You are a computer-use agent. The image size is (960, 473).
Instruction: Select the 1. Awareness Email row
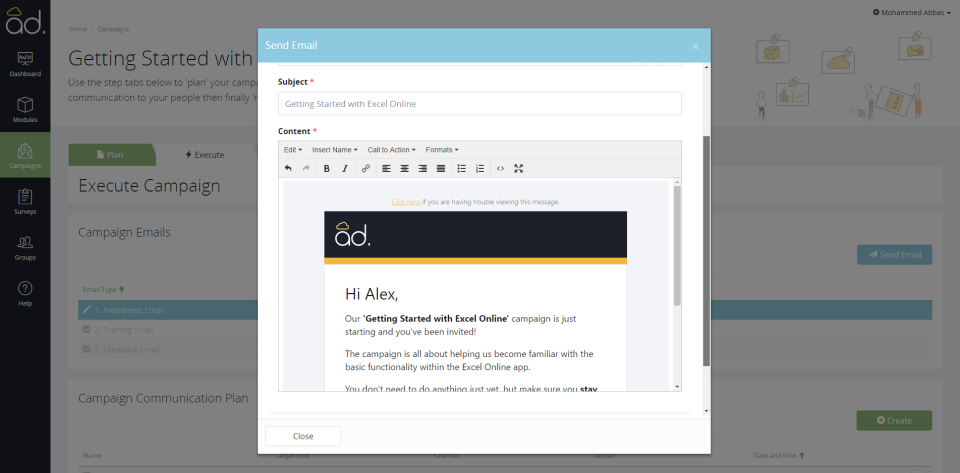point(505,310)
